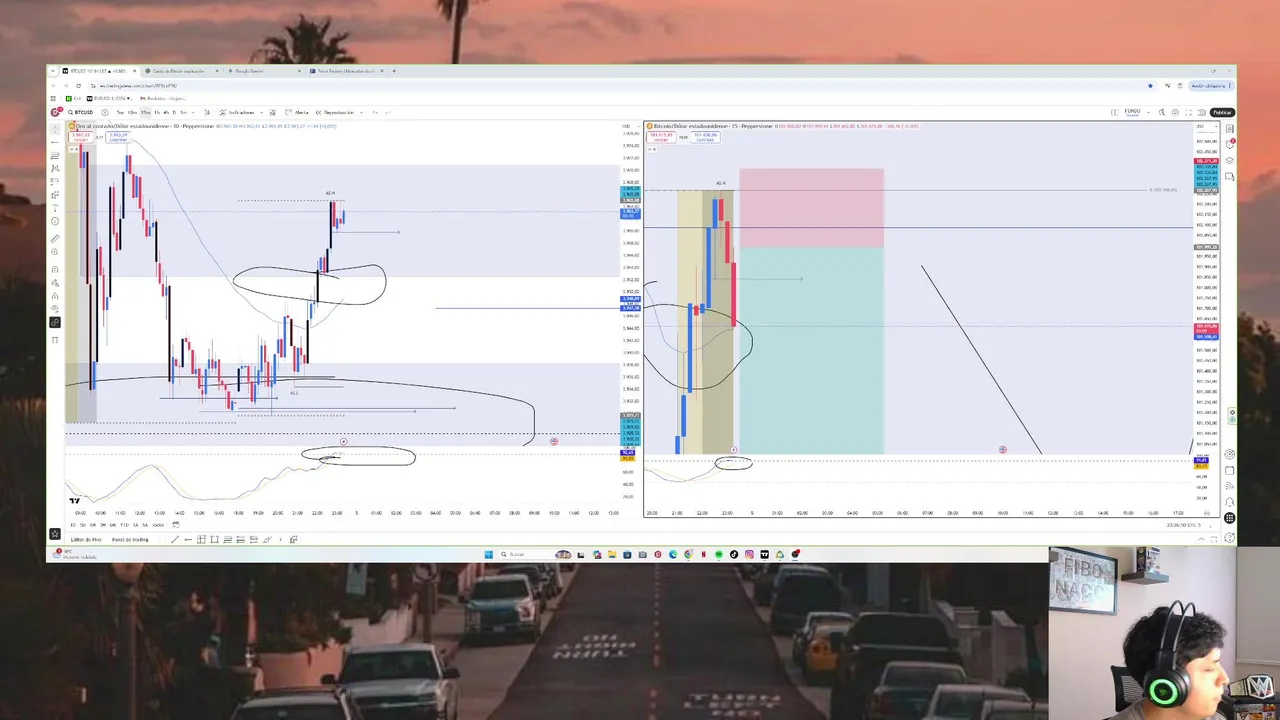Select the 15m timeframe
The height and width of the screenshot is (720, 1280).
coord(145,112)
